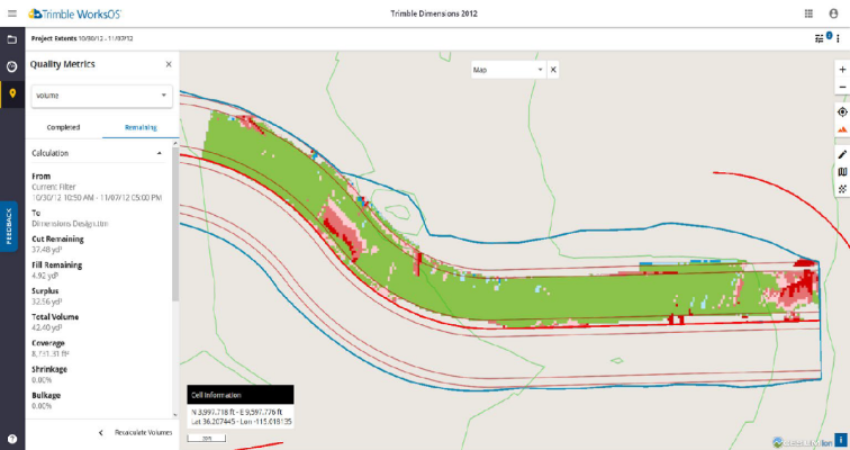Click the Quality Metrics panel scrollbar

[x=175, y=222]
